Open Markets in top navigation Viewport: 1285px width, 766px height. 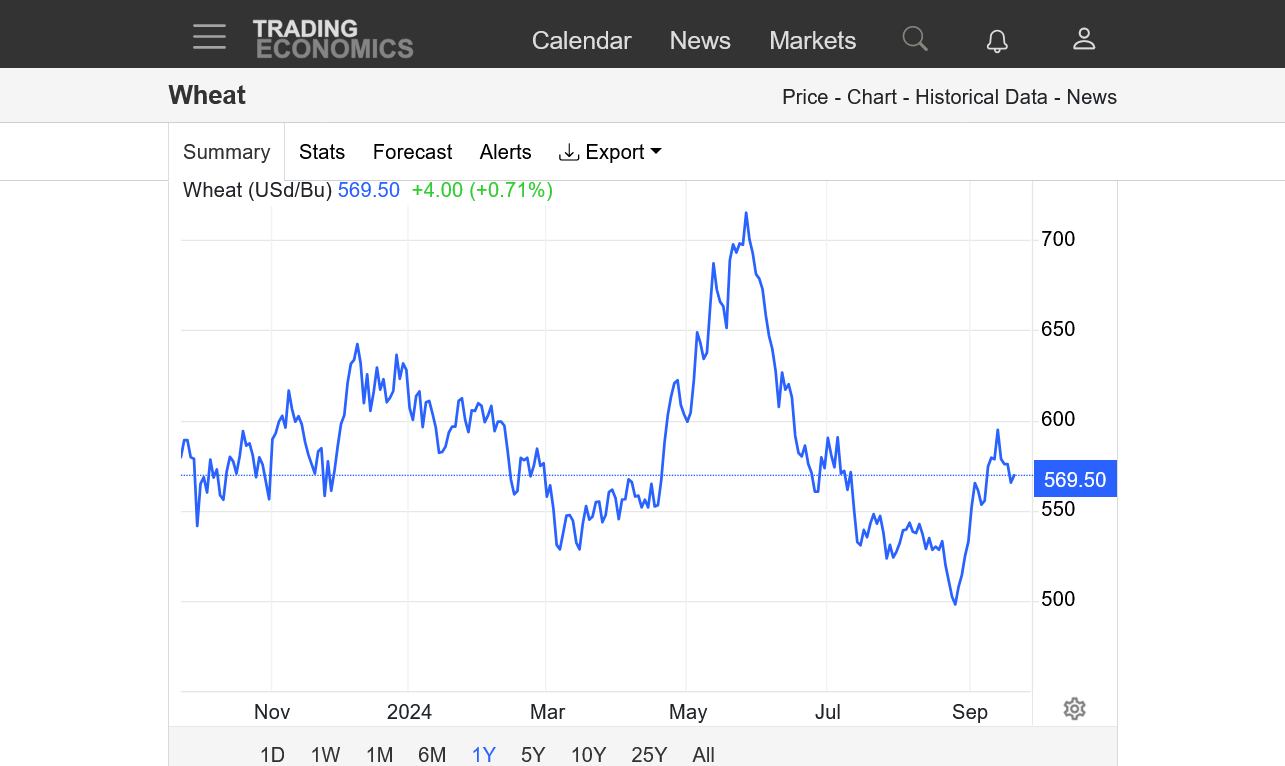click(x=812, y=40)
